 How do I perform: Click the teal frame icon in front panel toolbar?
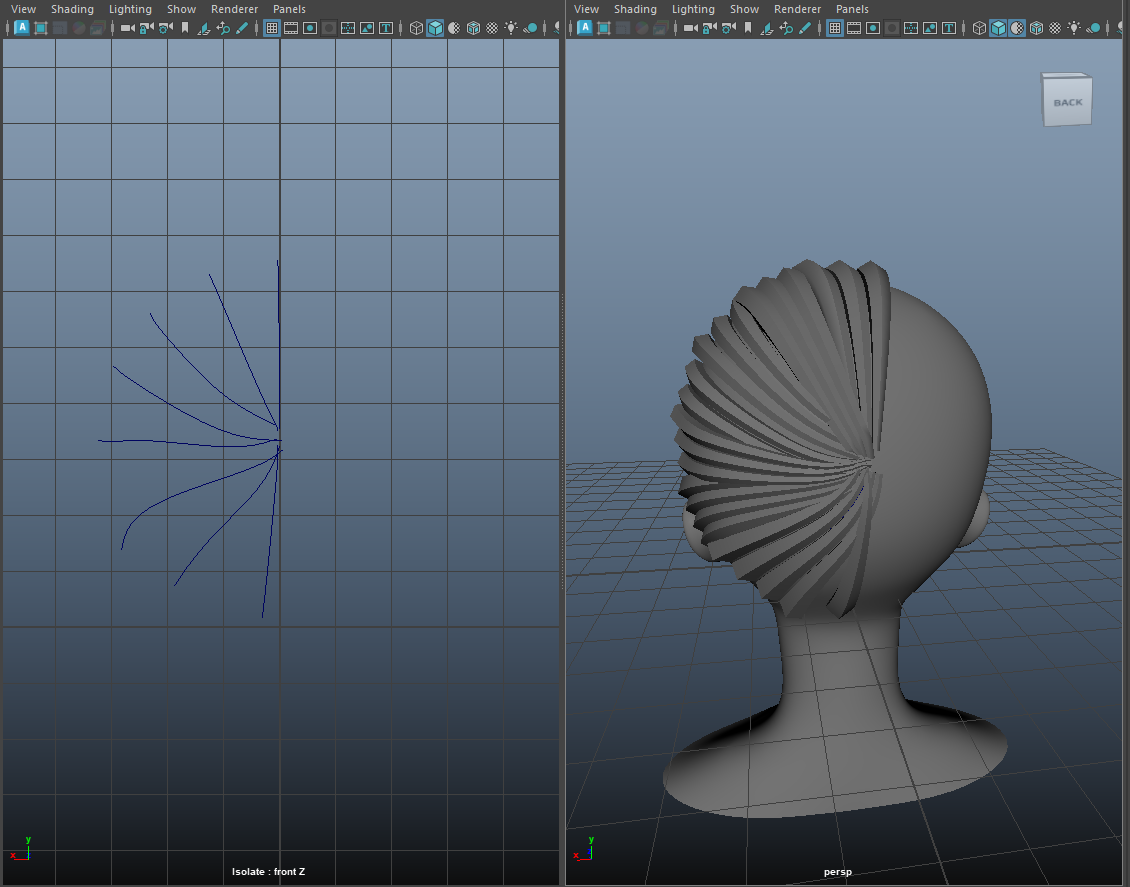pos(41,28)
